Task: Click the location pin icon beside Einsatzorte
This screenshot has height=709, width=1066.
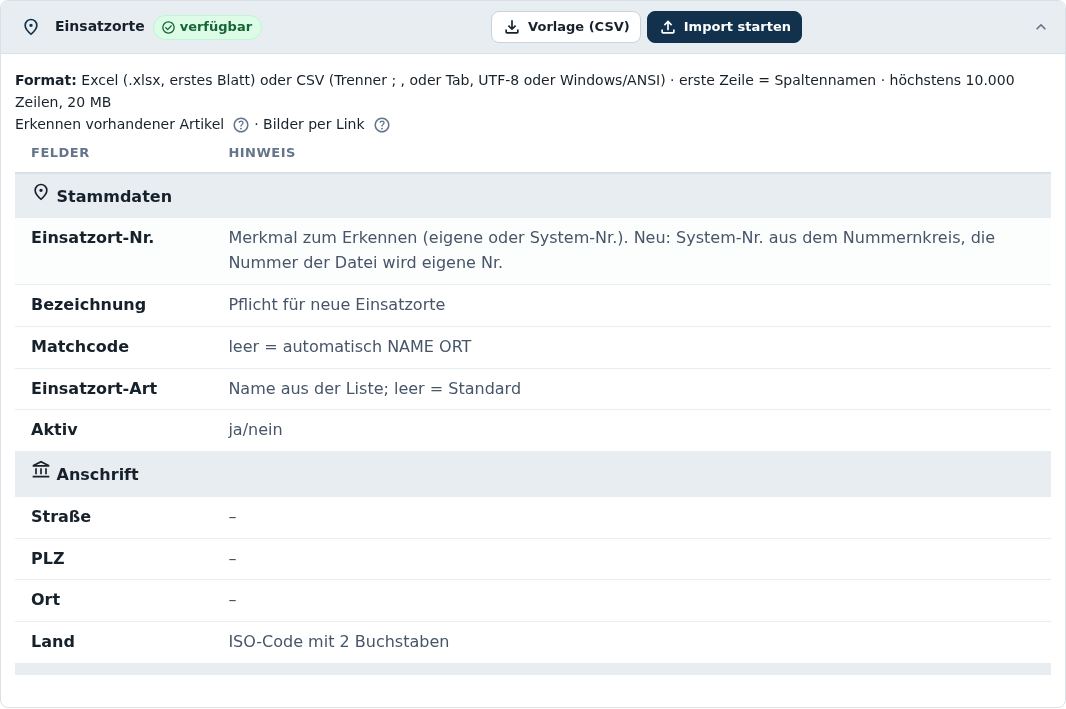Action: (x=31, y=27)
